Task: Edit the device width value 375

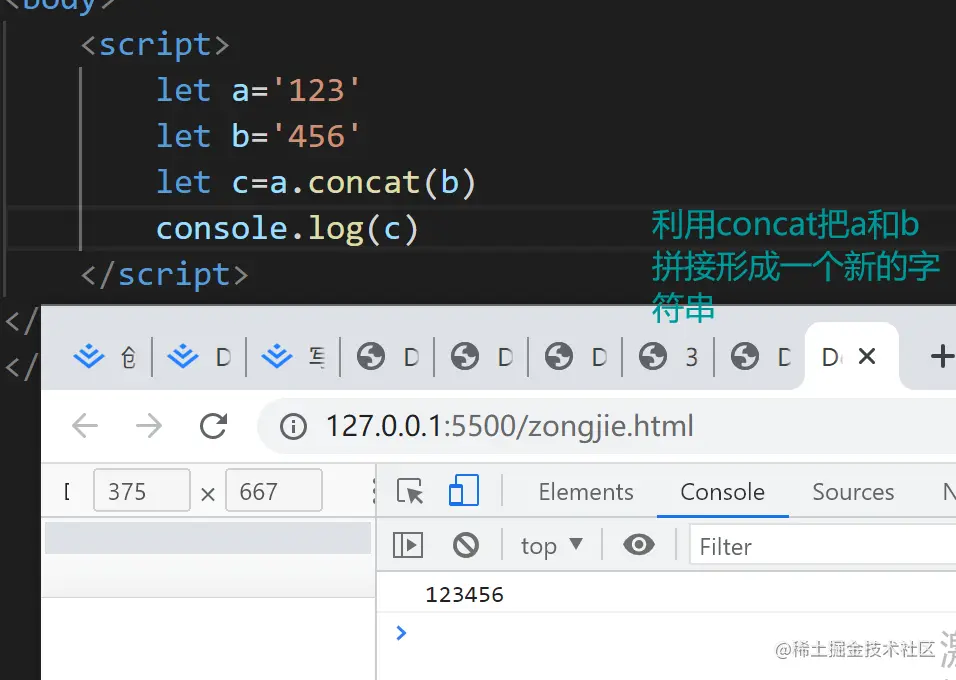Action: [141, 490]
